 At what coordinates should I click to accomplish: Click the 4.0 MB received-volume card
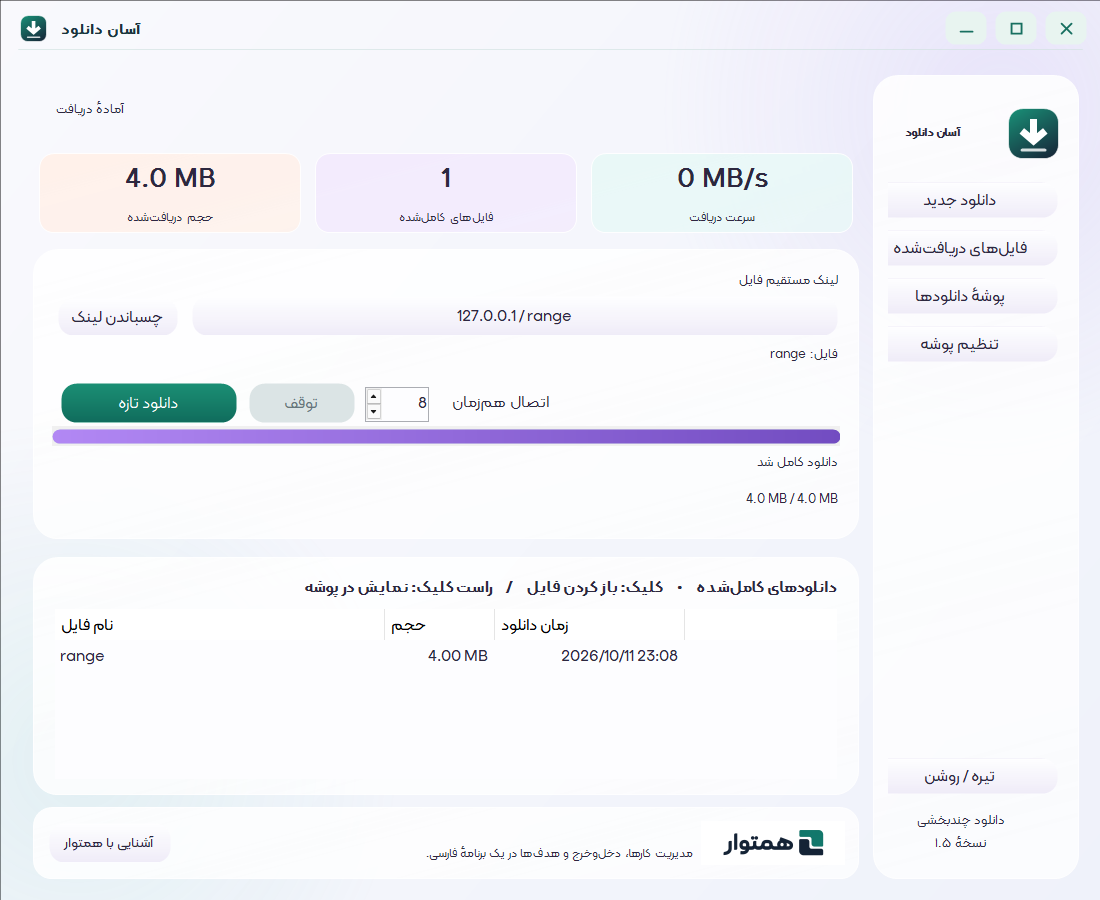coord(170,193)
